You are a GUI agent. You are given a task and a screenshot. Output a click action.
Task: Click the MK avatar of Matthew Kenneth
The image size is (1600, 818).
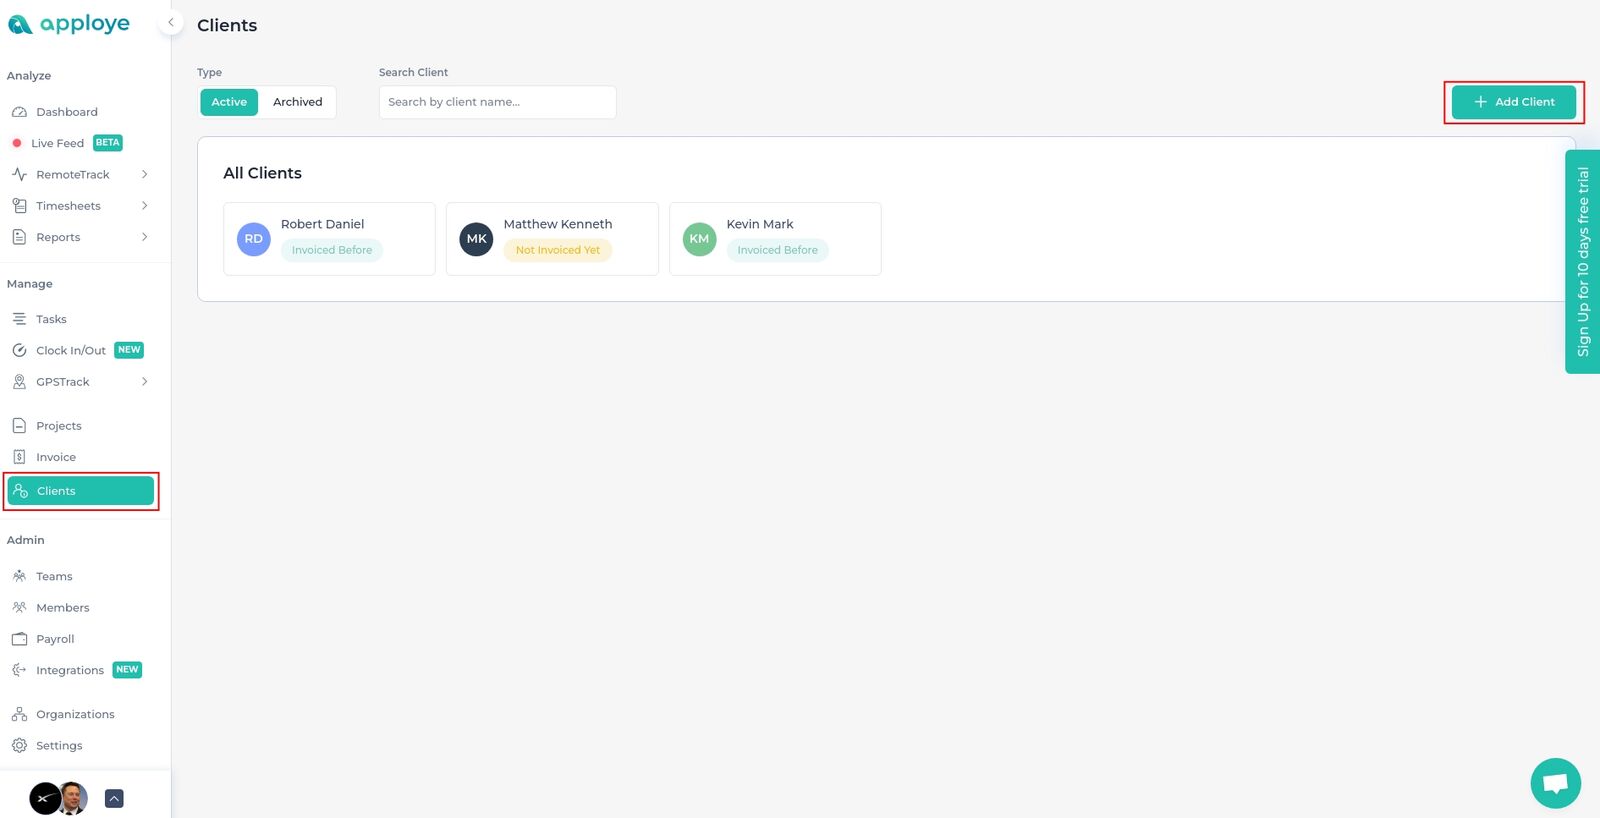point(477,239)
